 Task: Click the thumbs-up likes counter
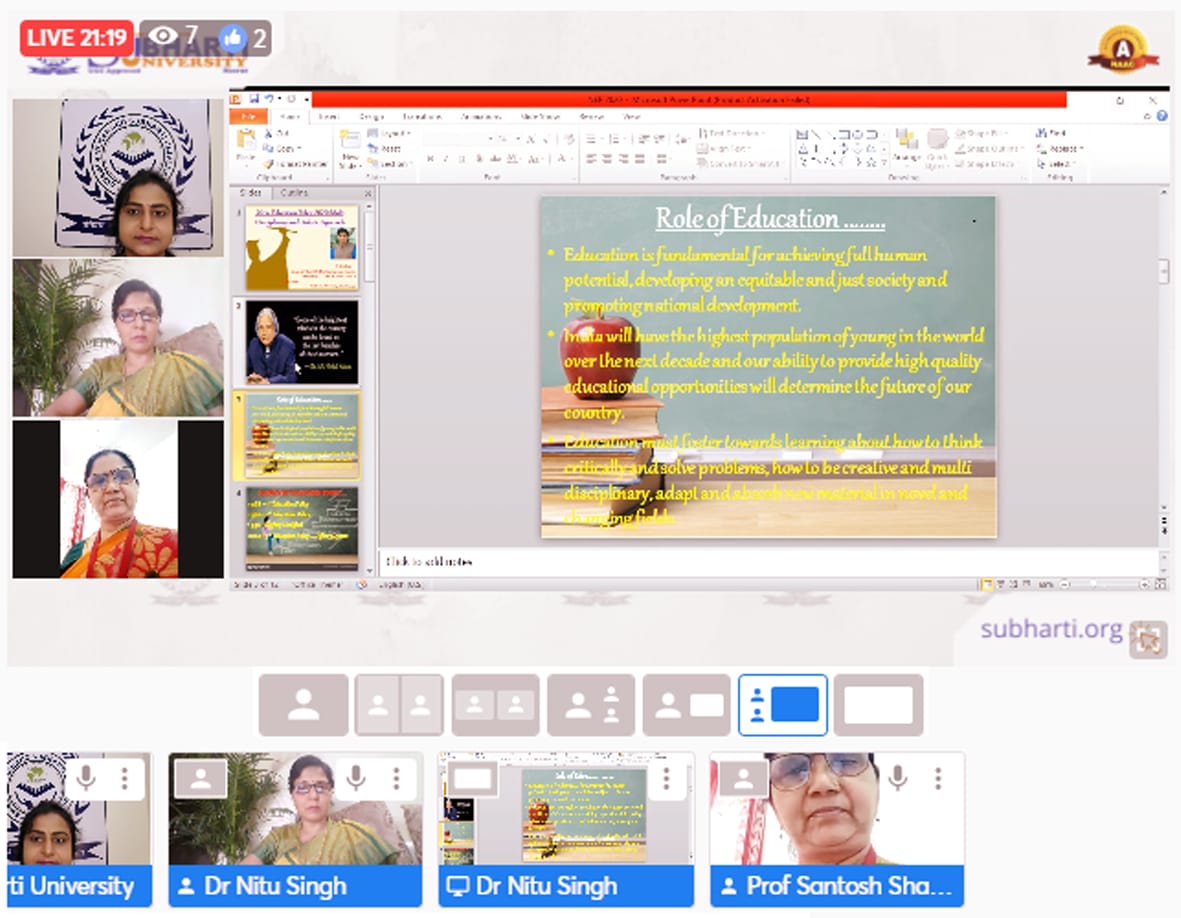coord(243,37)
